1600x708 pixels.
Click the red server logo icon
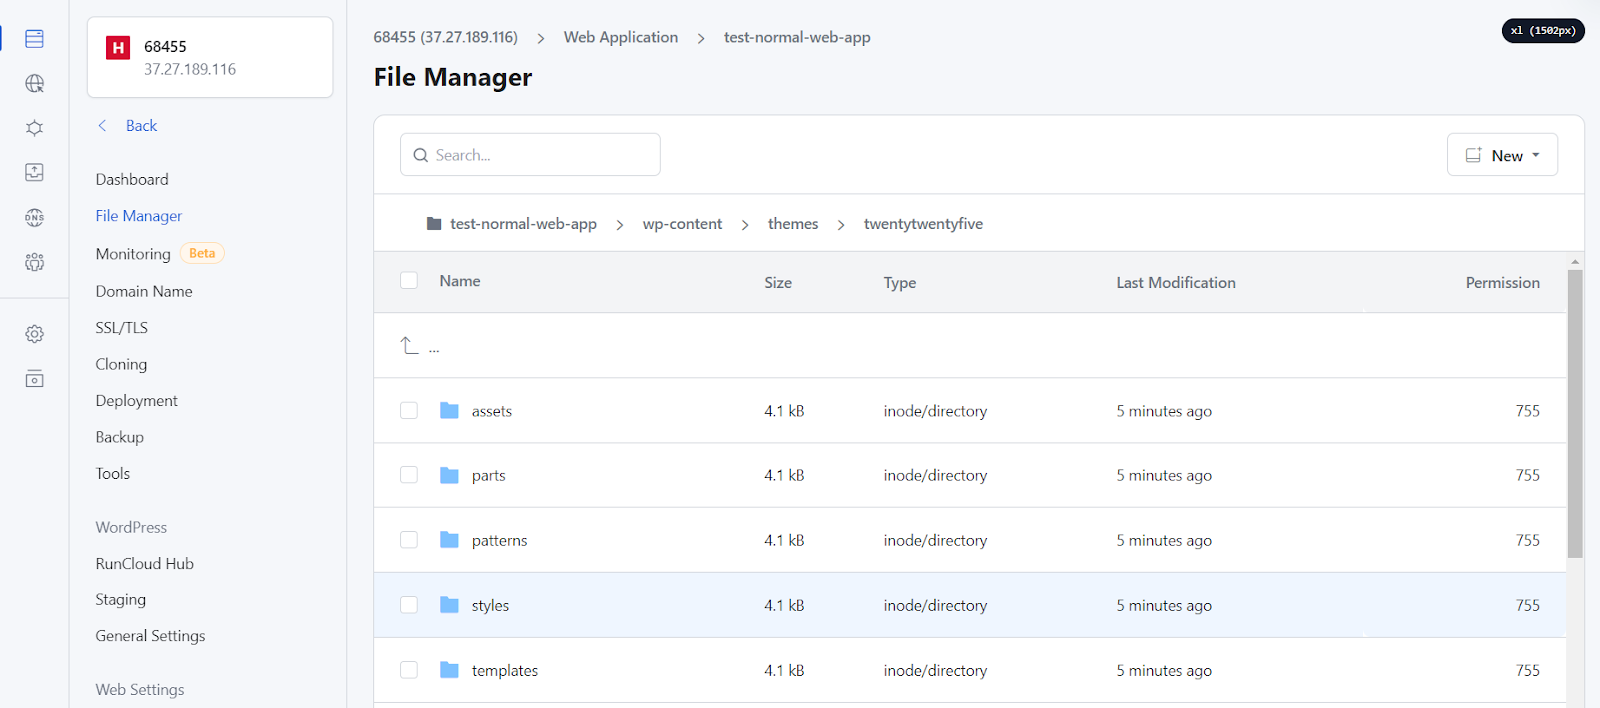(118, 47)
